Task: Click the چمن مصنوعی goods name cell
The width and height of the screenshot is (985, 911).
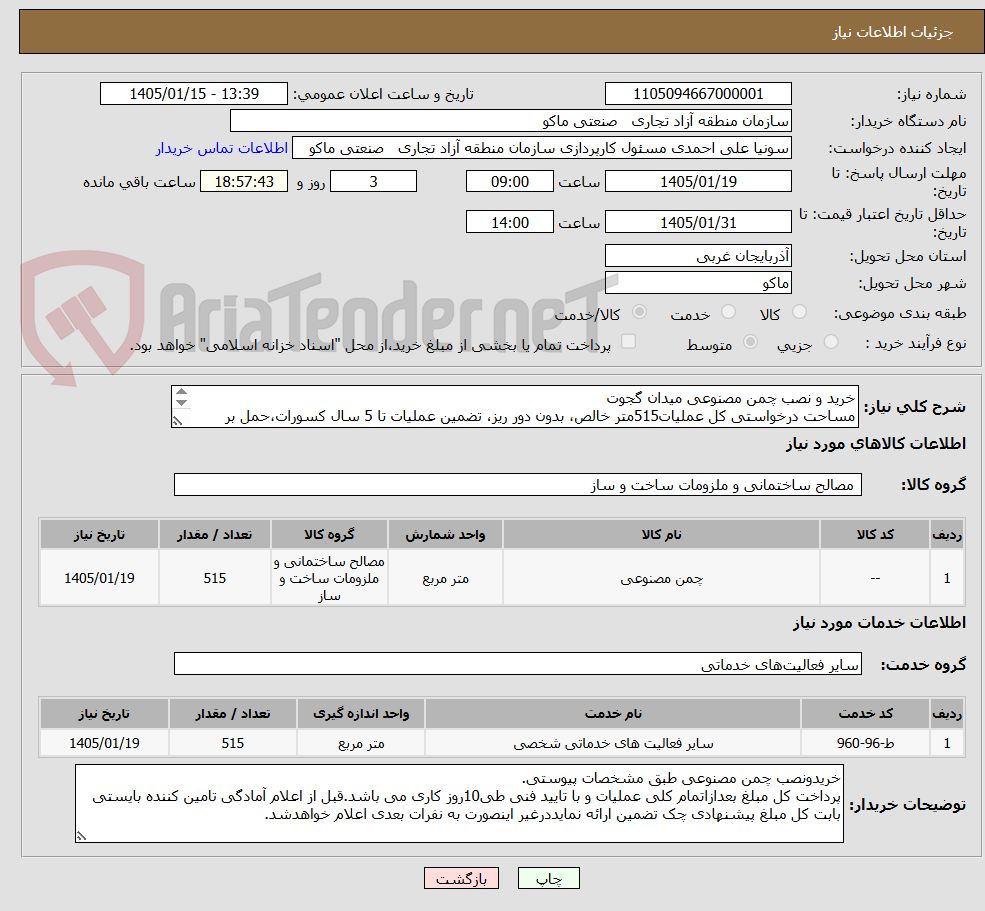Action: [x=661, y=578]
